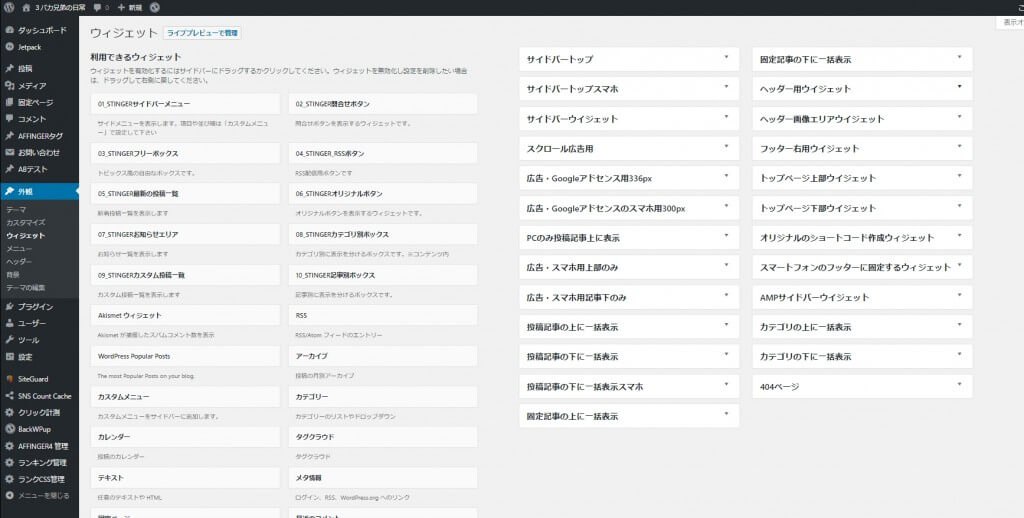Click the ランキング管理 gear icon
The width and height of the screenshot is (1024, 518).
(9, 462)
